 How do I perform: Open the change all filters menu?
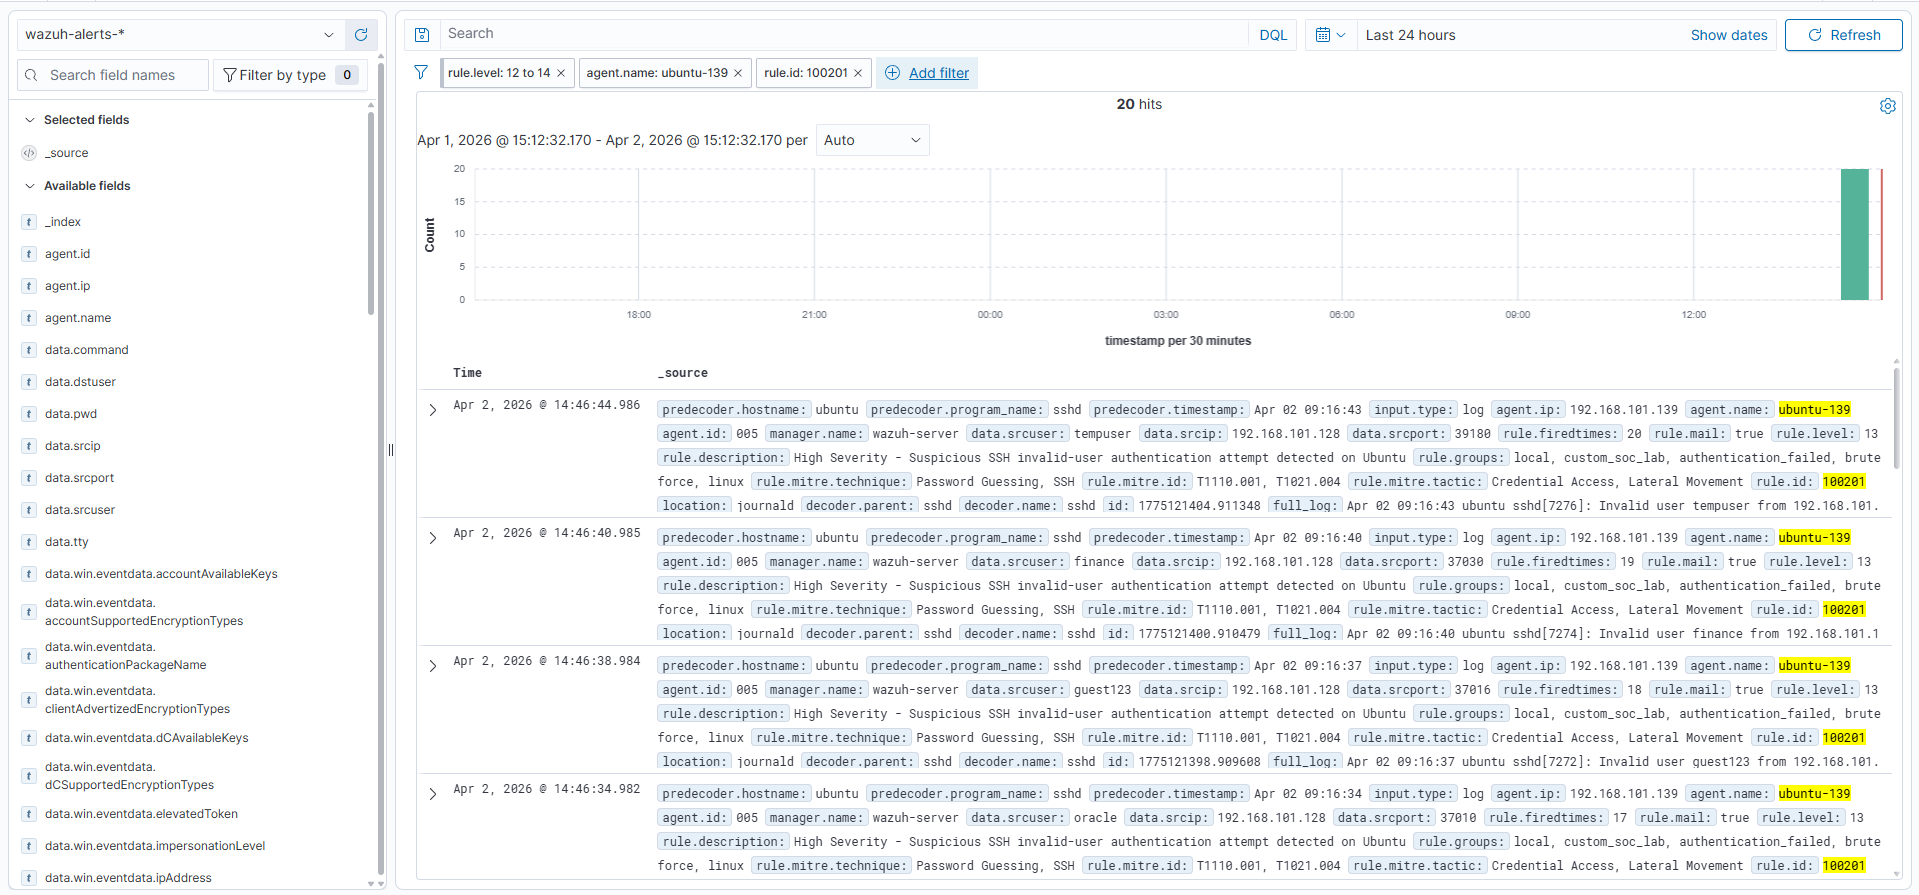point(421,73)
